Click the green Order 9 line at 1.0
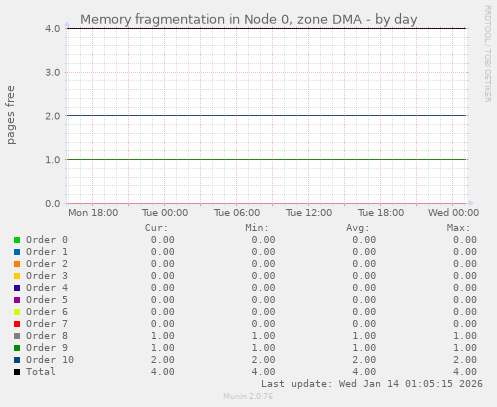The width and height of the screenshot is (497, 407). 267,159
